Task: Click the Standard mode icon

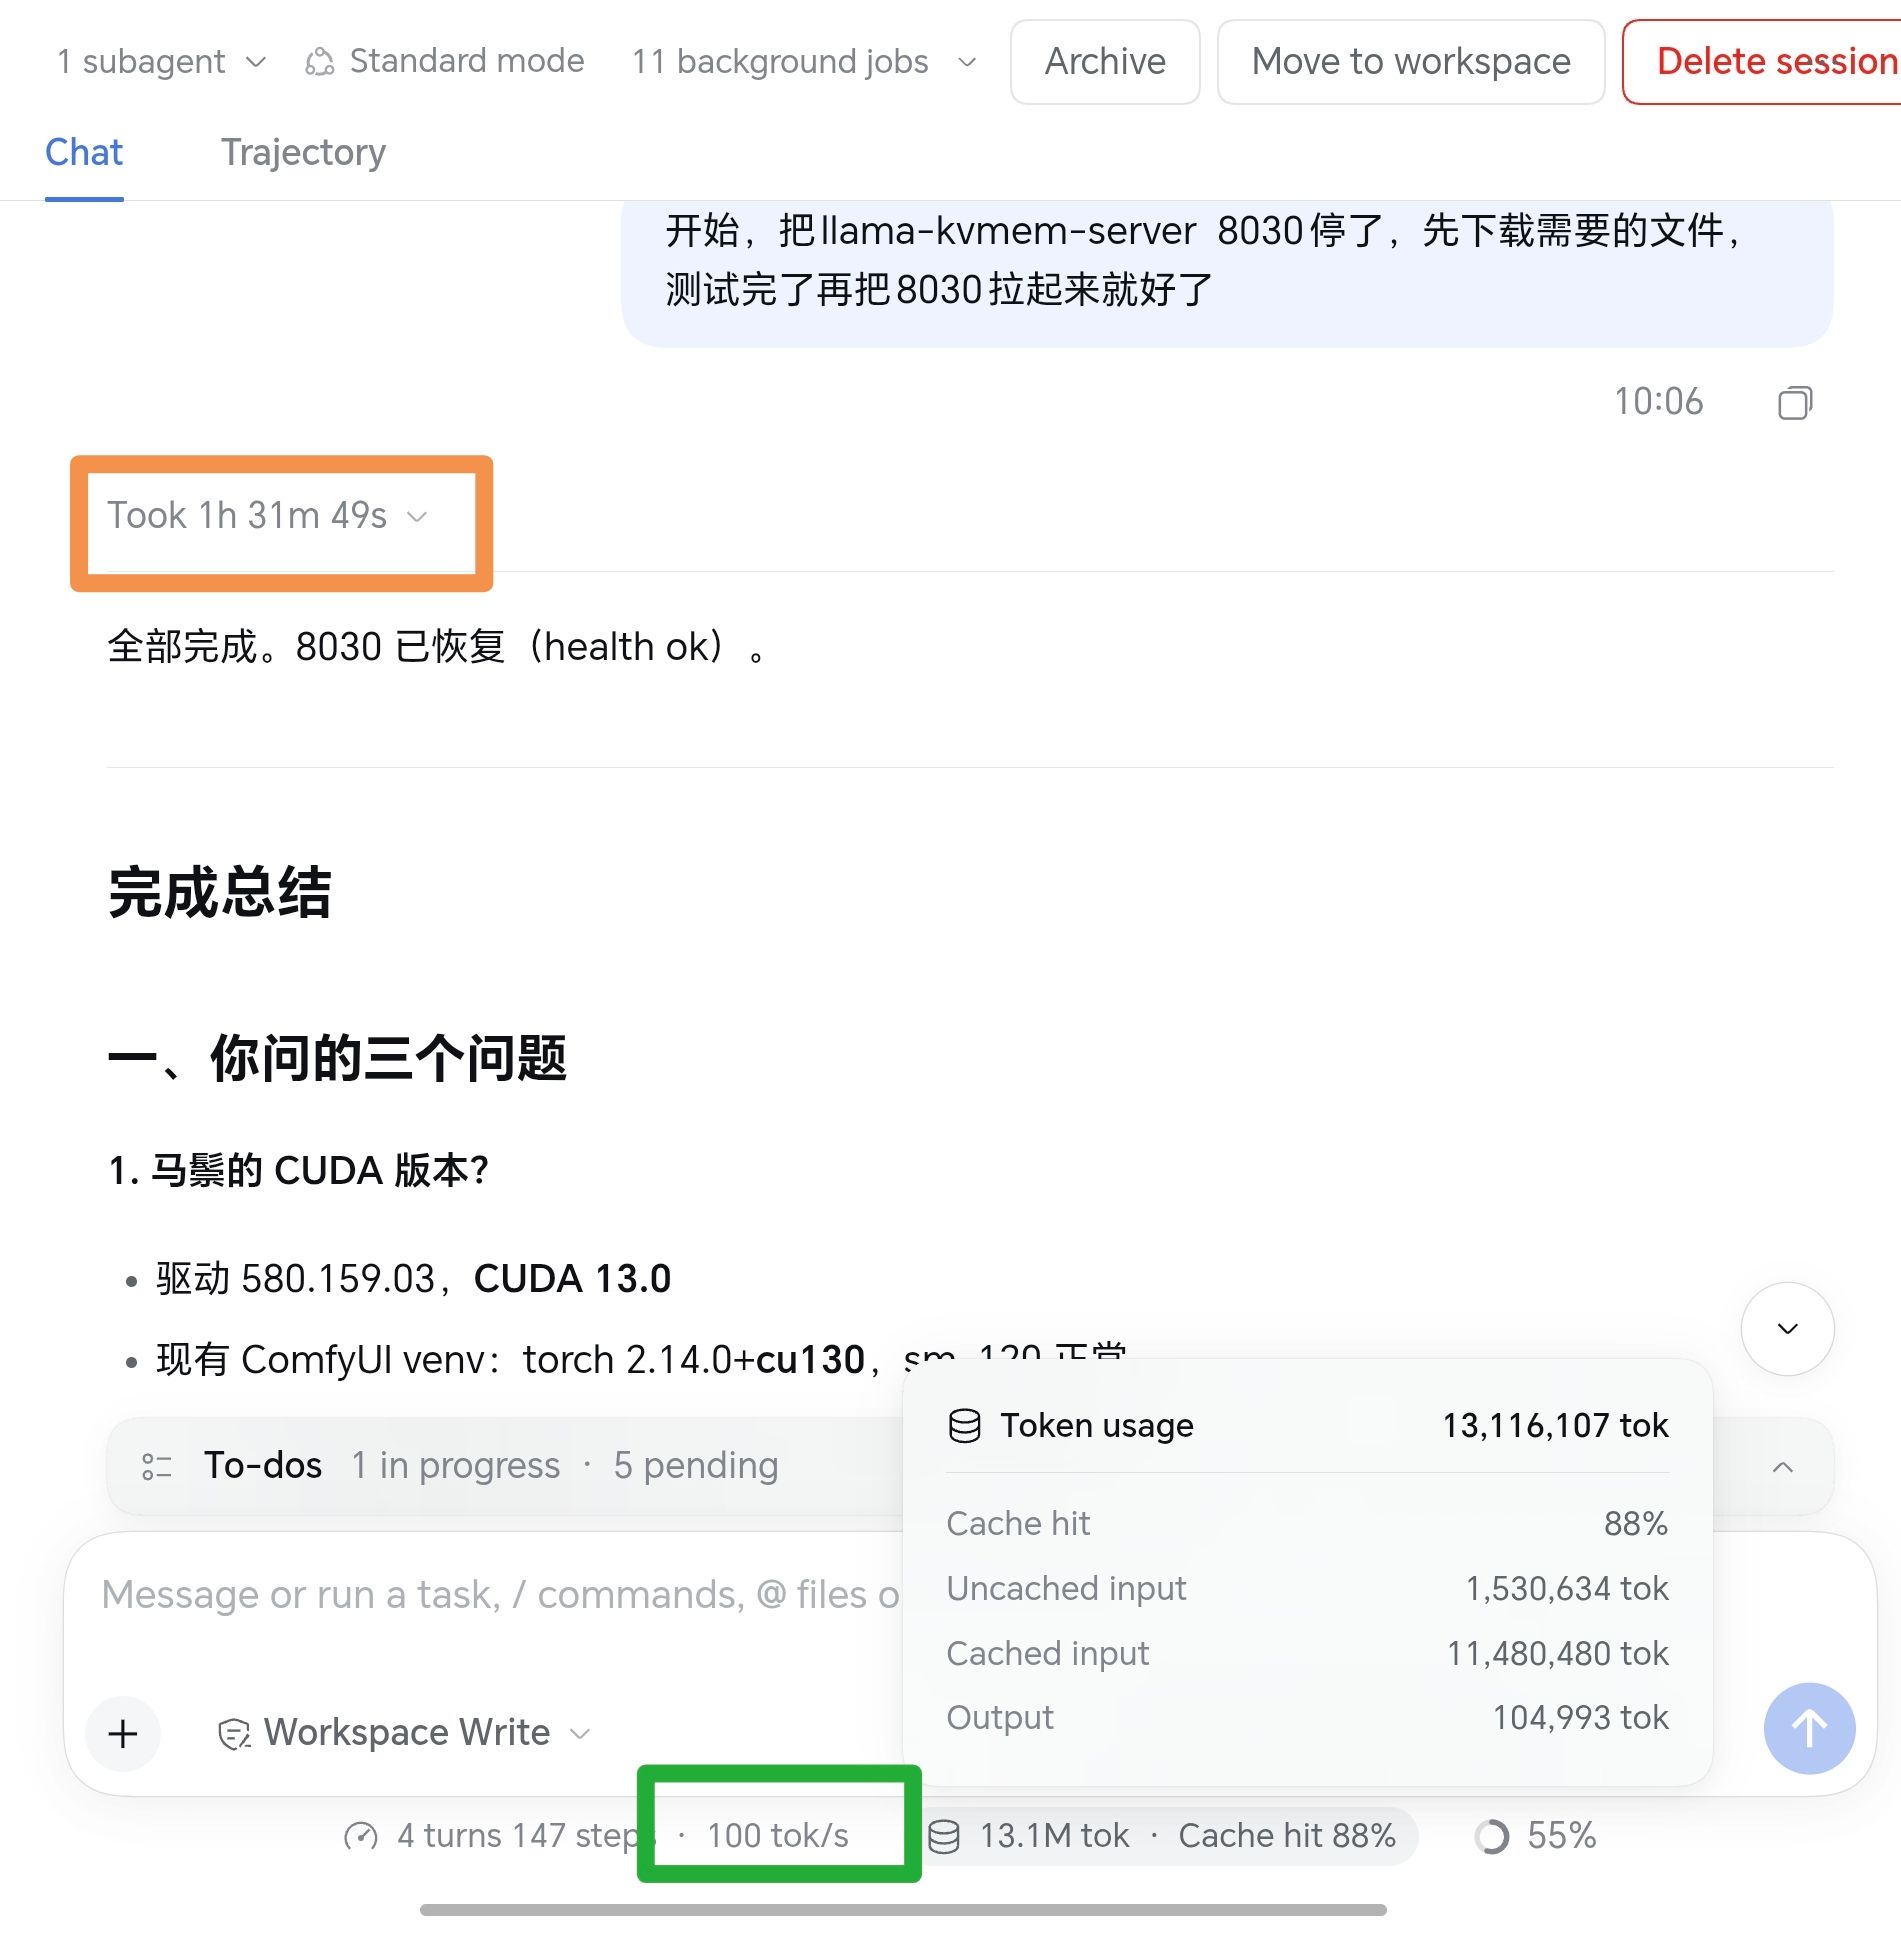Action: coord(319,62)
